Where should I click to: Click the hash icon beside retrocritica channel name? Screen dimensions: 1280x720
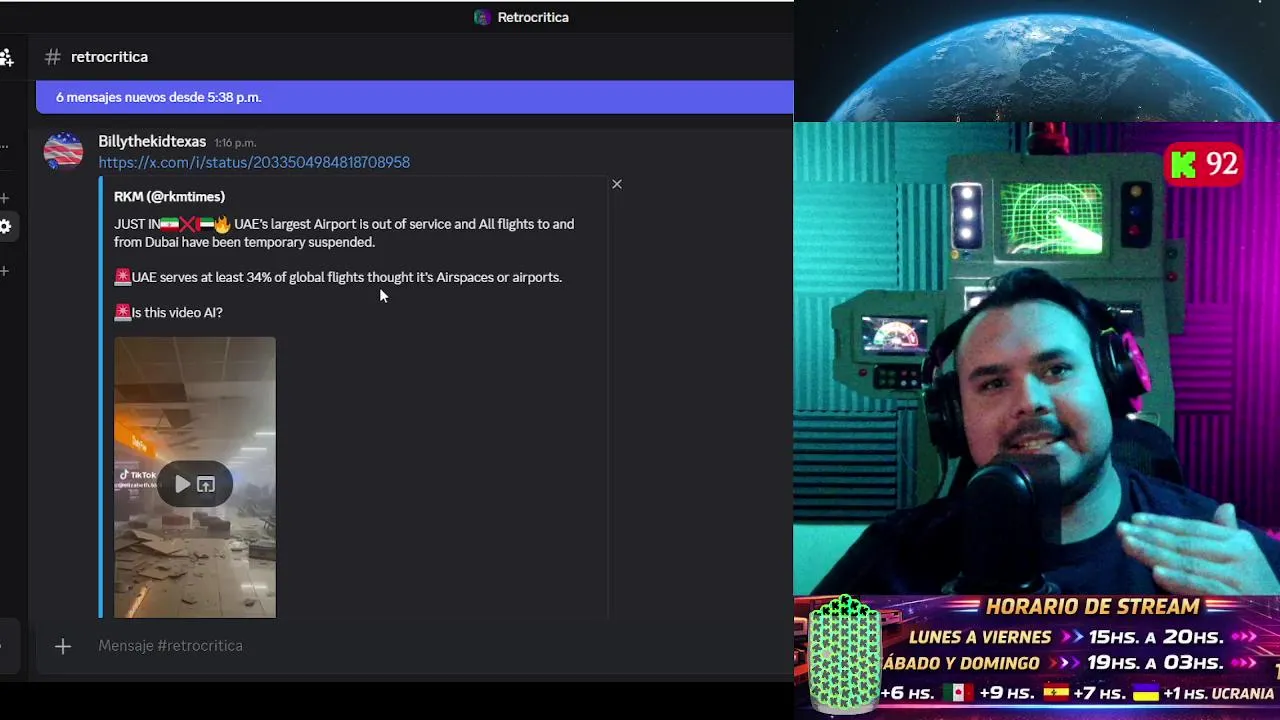point(53,57)
